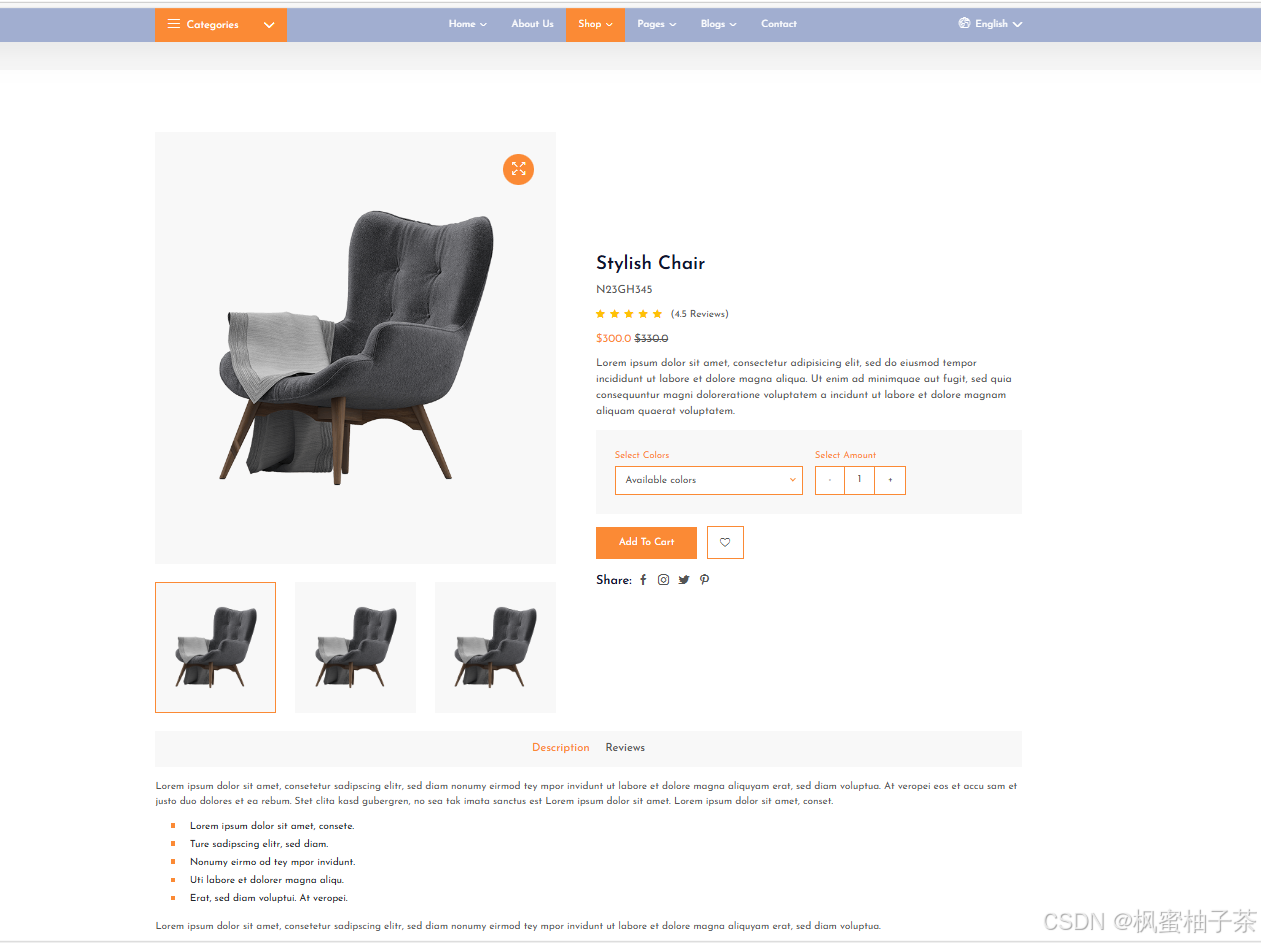
Task: Open the Home menu
Action: pos(467,24)
